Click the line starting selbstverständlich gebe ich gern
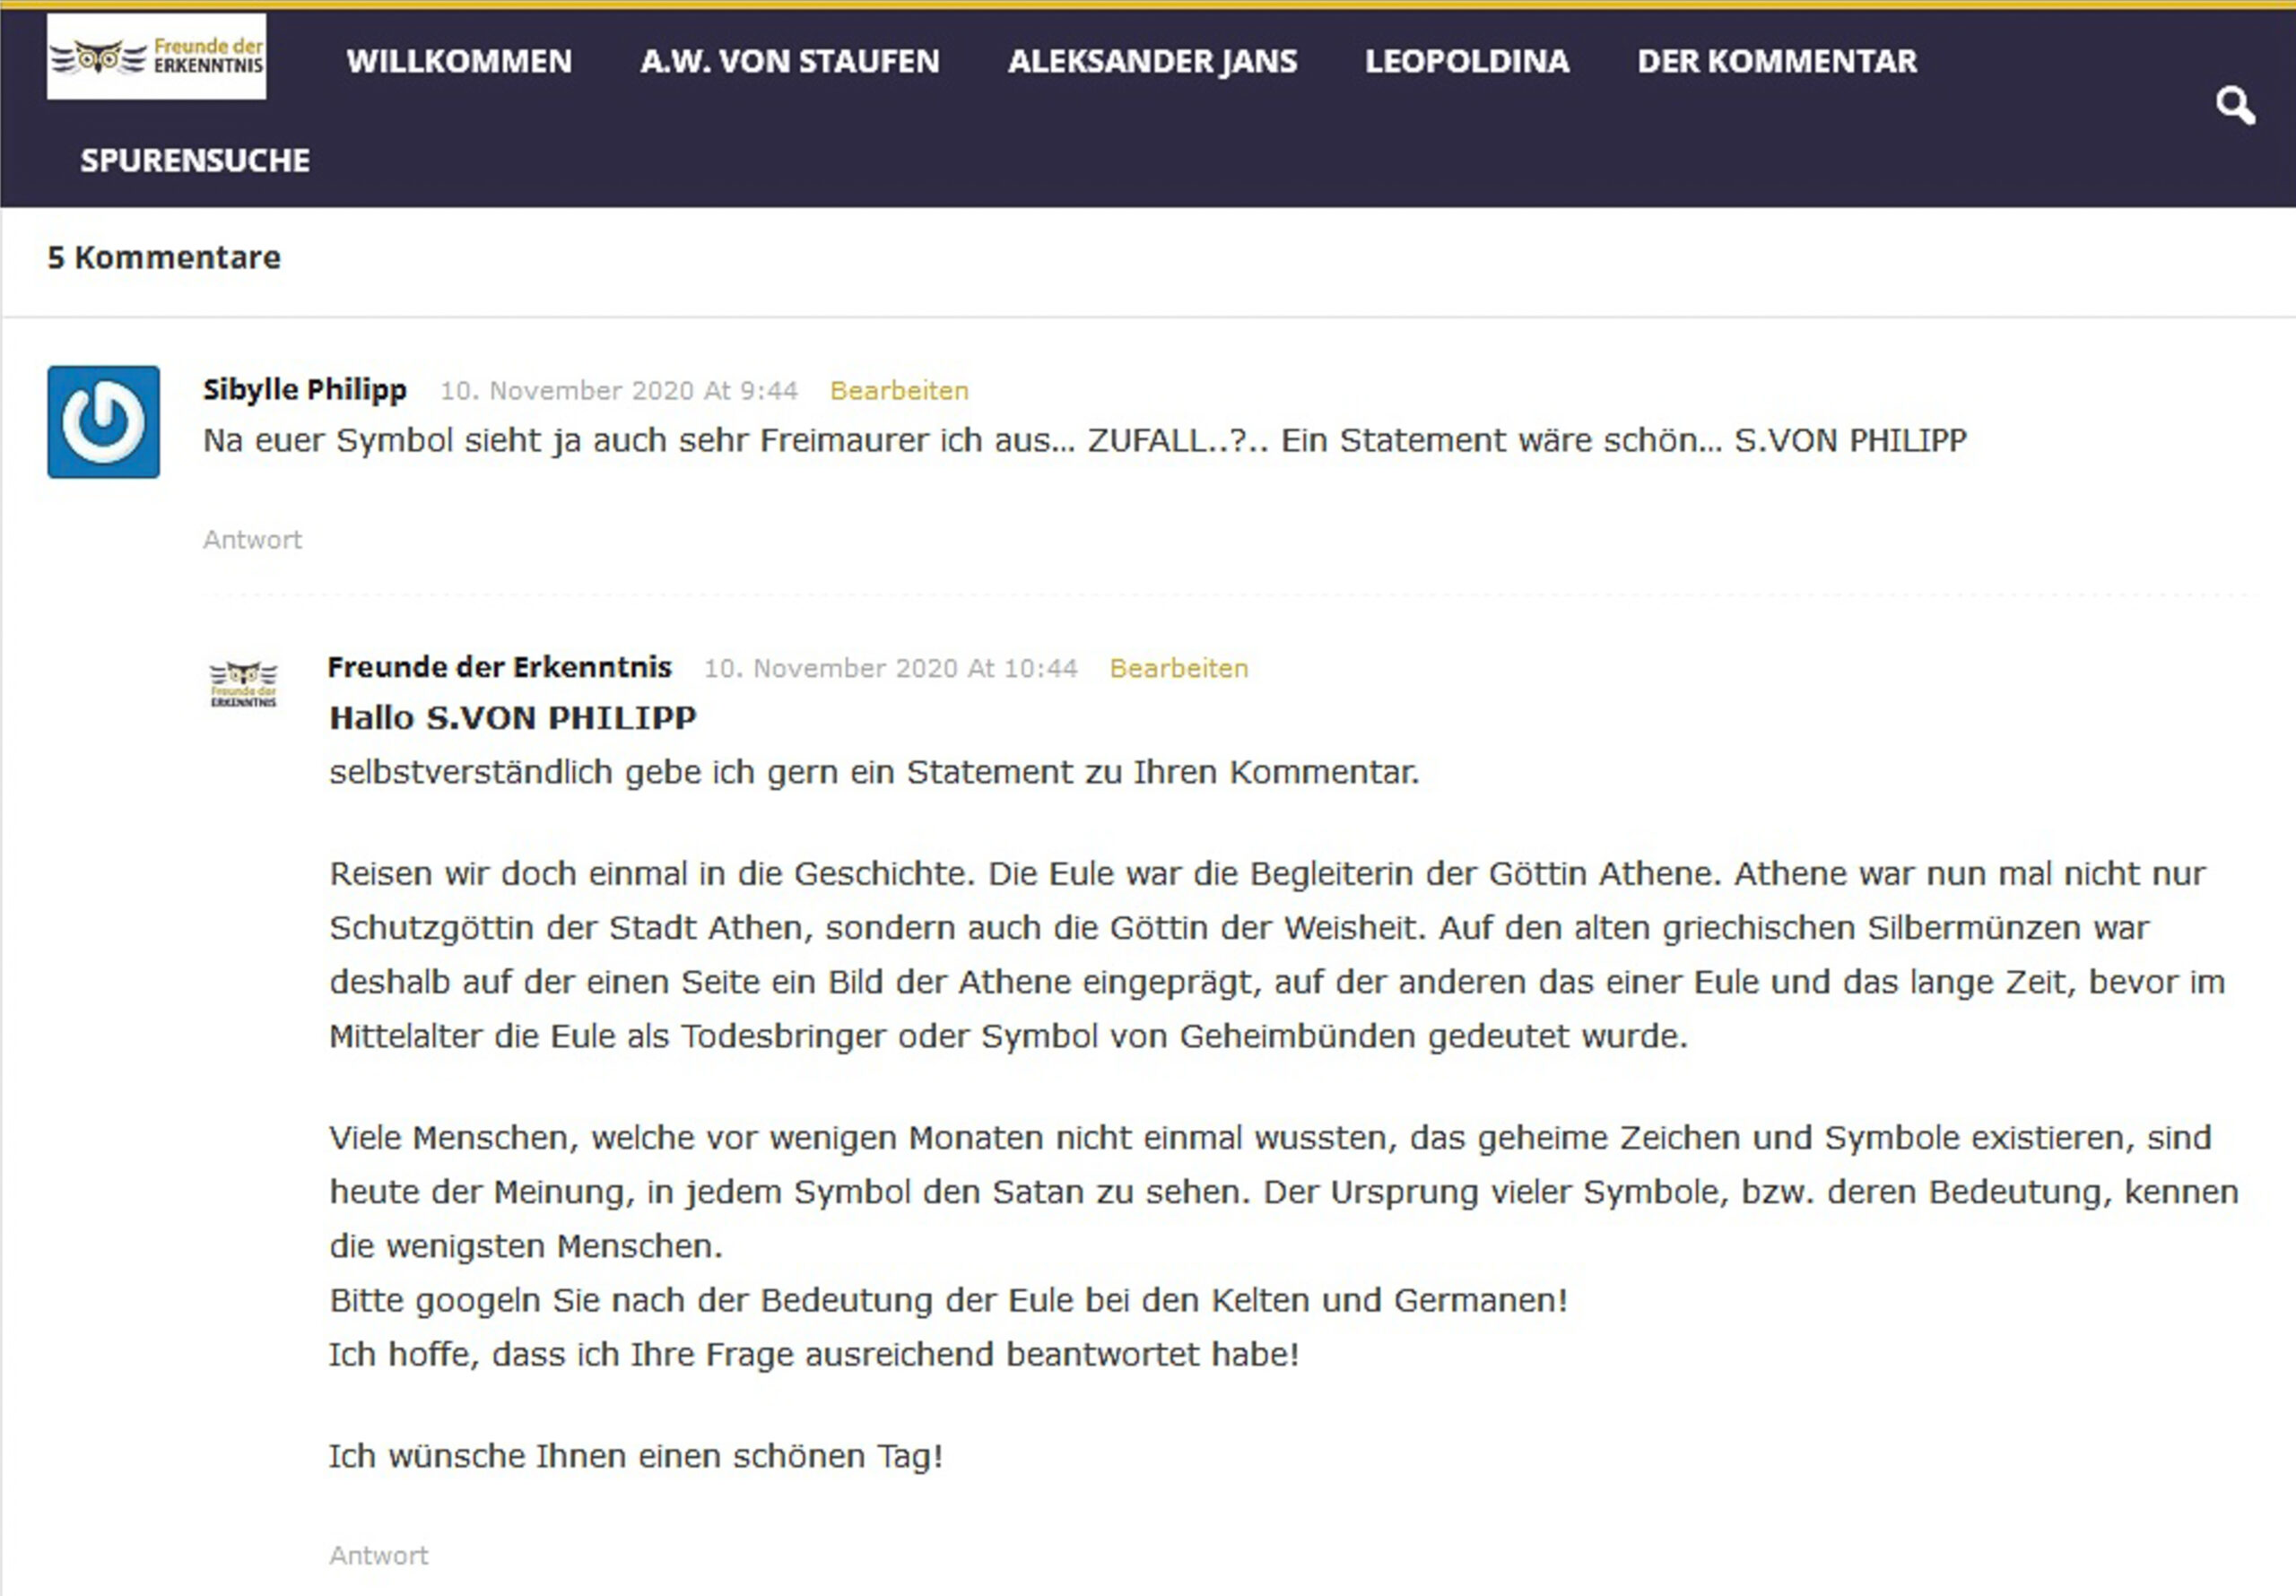2296x1596 pixels. (x=874, y=772)
